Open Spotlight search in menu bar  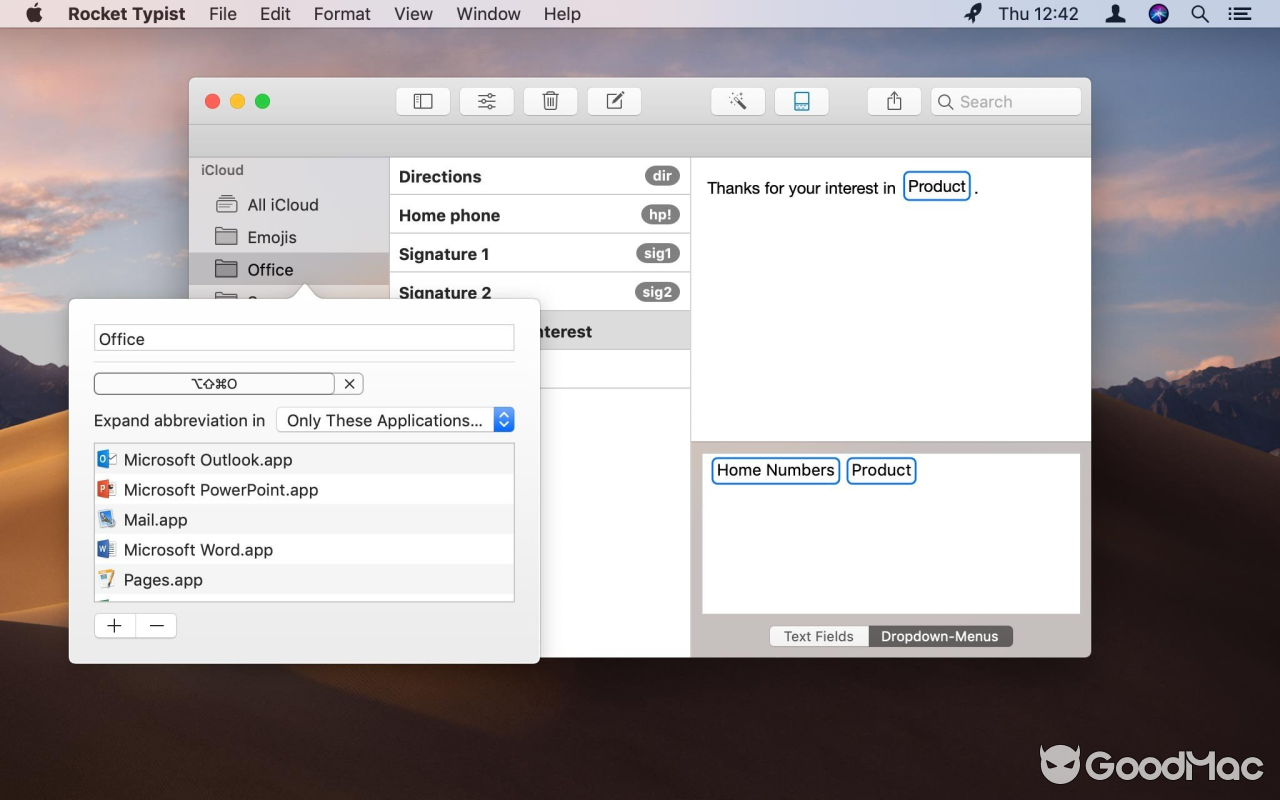(x=1199, y=14)
